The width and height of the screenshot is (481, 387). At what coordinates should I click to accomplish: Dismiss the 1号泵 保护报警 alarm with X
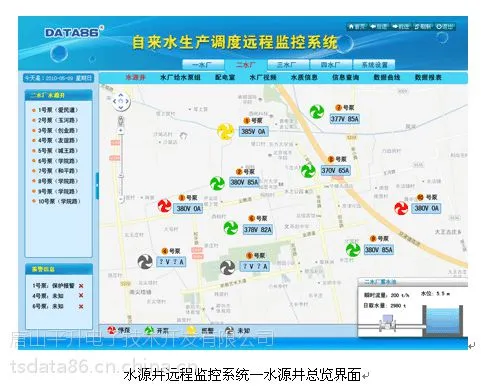coord(81,286)
